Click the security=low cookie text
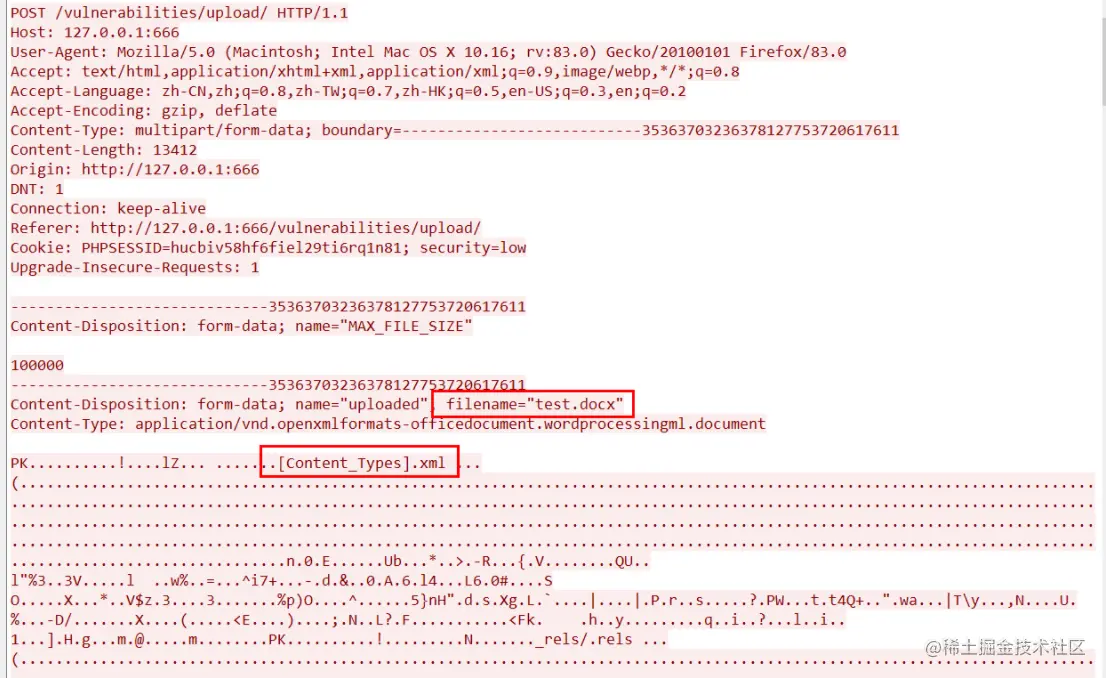The image size is (1106, 678). (473, 248)
